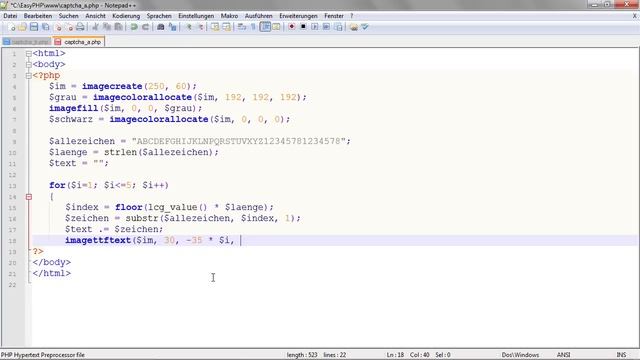Viewport: 640px width, 360px height.
Task: Click line number 9 in the margin
Action: click(x=14, y=142)
